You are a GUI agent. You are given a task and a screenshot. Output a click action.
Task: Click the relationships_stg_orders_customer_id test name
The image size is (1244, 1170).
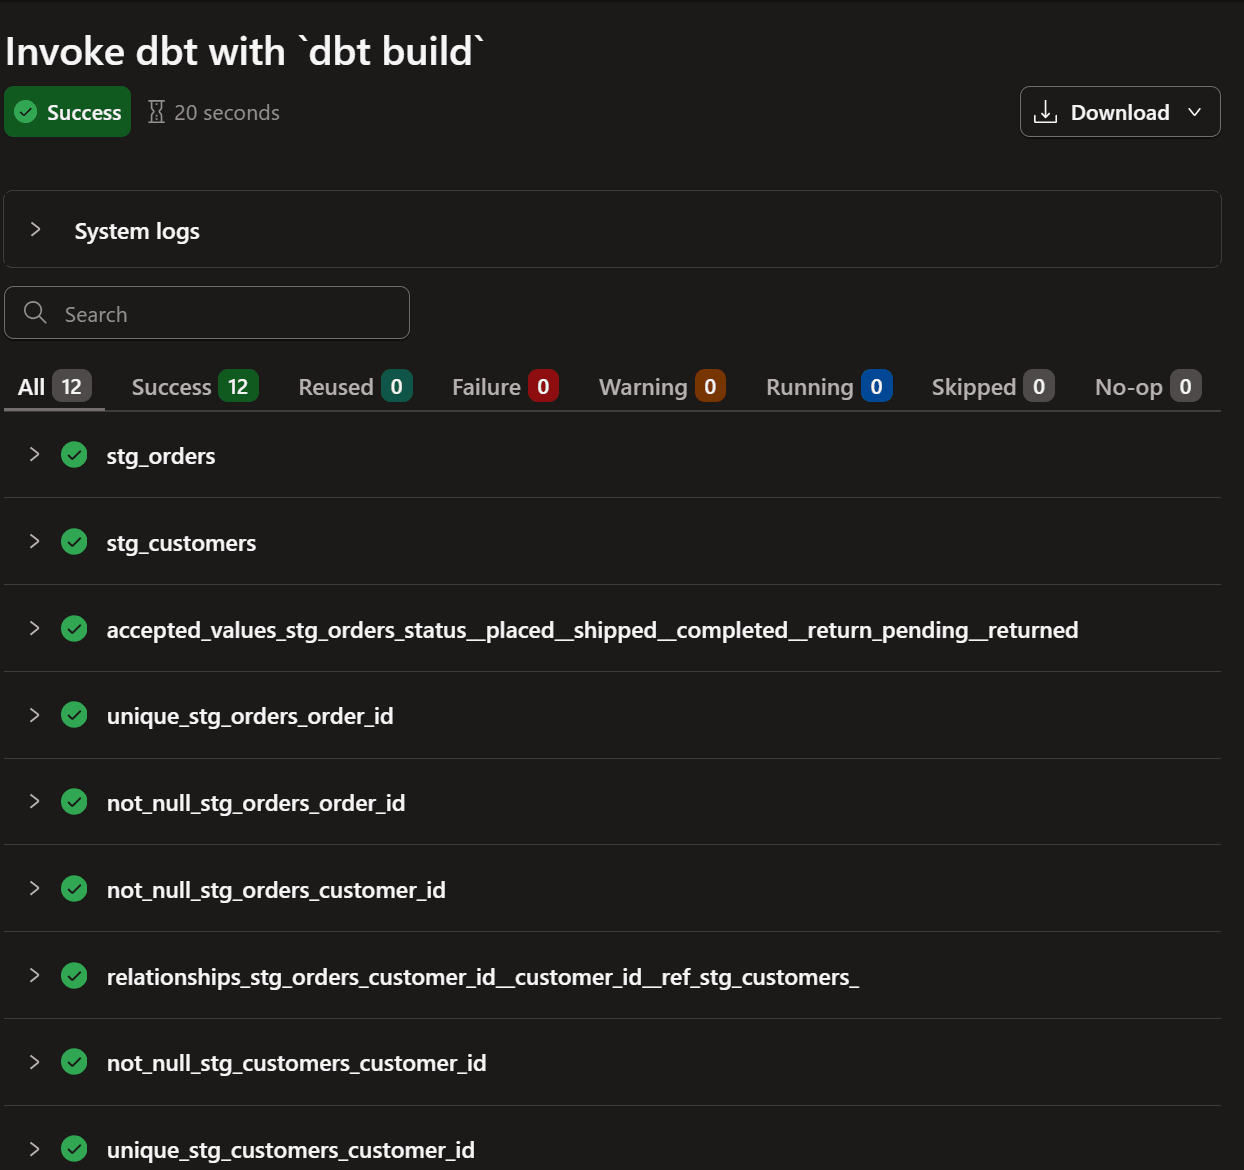[x=483, y=977]
